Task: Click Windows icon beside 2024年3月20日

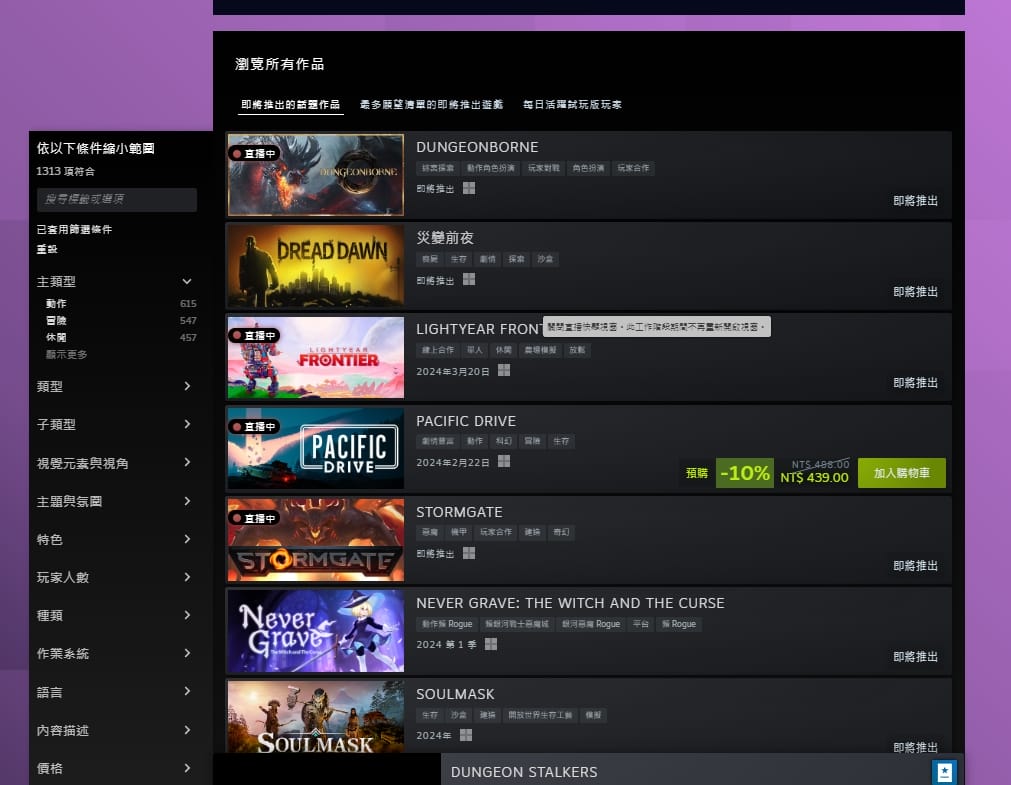Action: [504, 370]
